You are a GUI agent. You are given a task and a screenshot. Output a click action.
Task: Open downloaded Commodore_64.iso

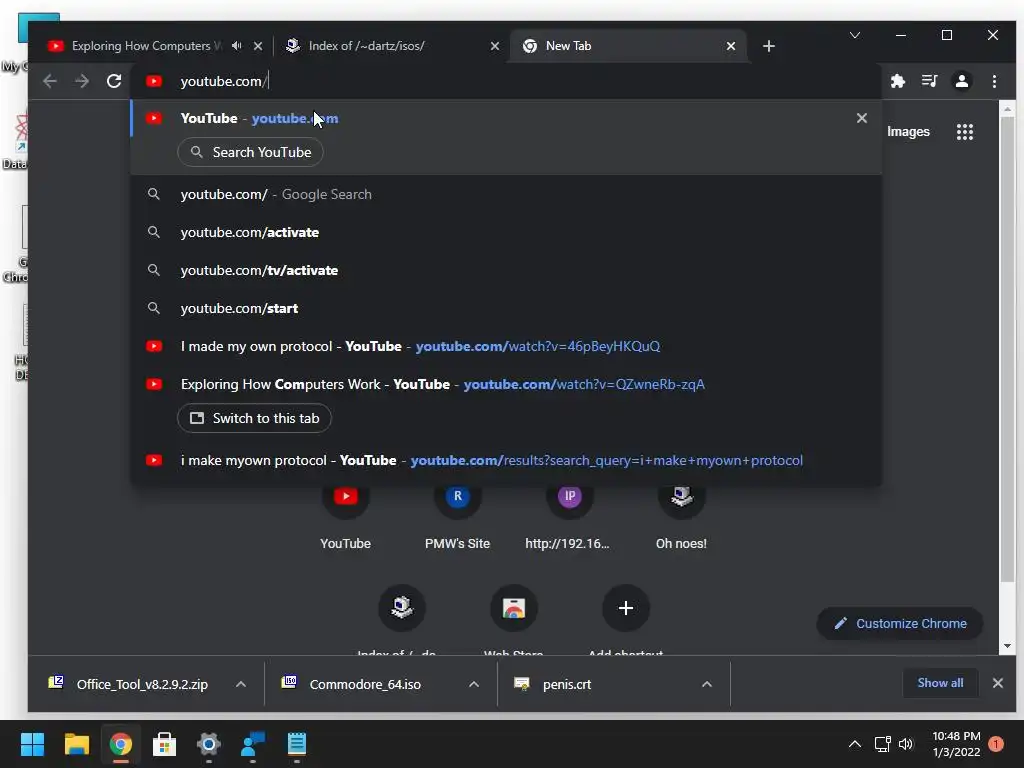[x=353, y=684]
